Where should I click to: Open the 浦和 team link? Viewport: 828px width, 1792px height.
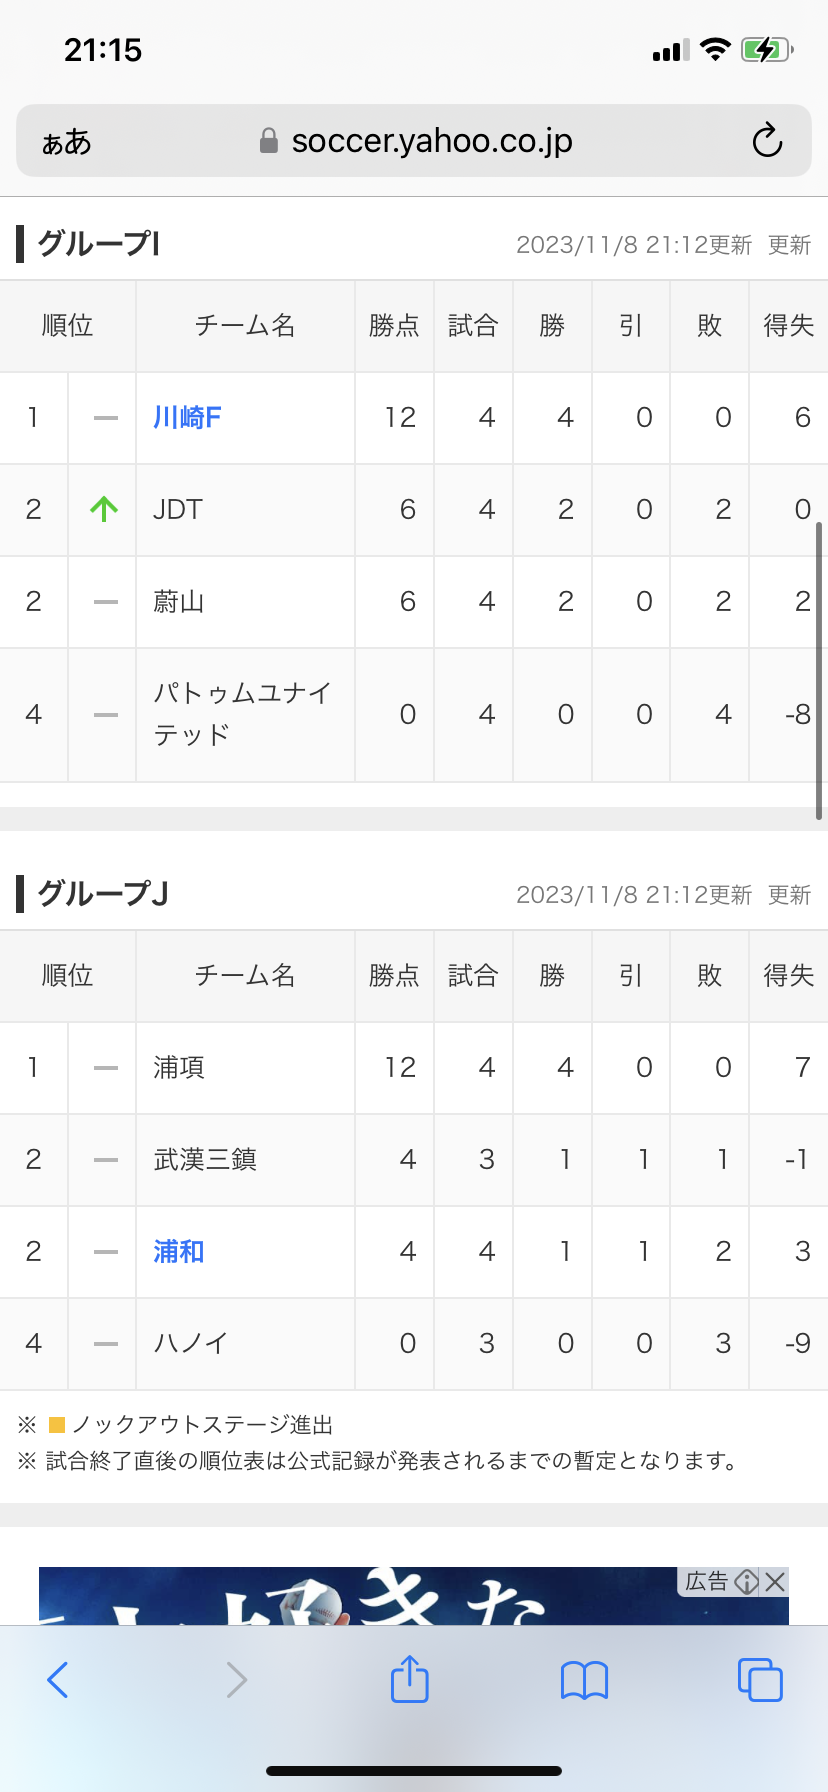click(x=179, y=1251)
